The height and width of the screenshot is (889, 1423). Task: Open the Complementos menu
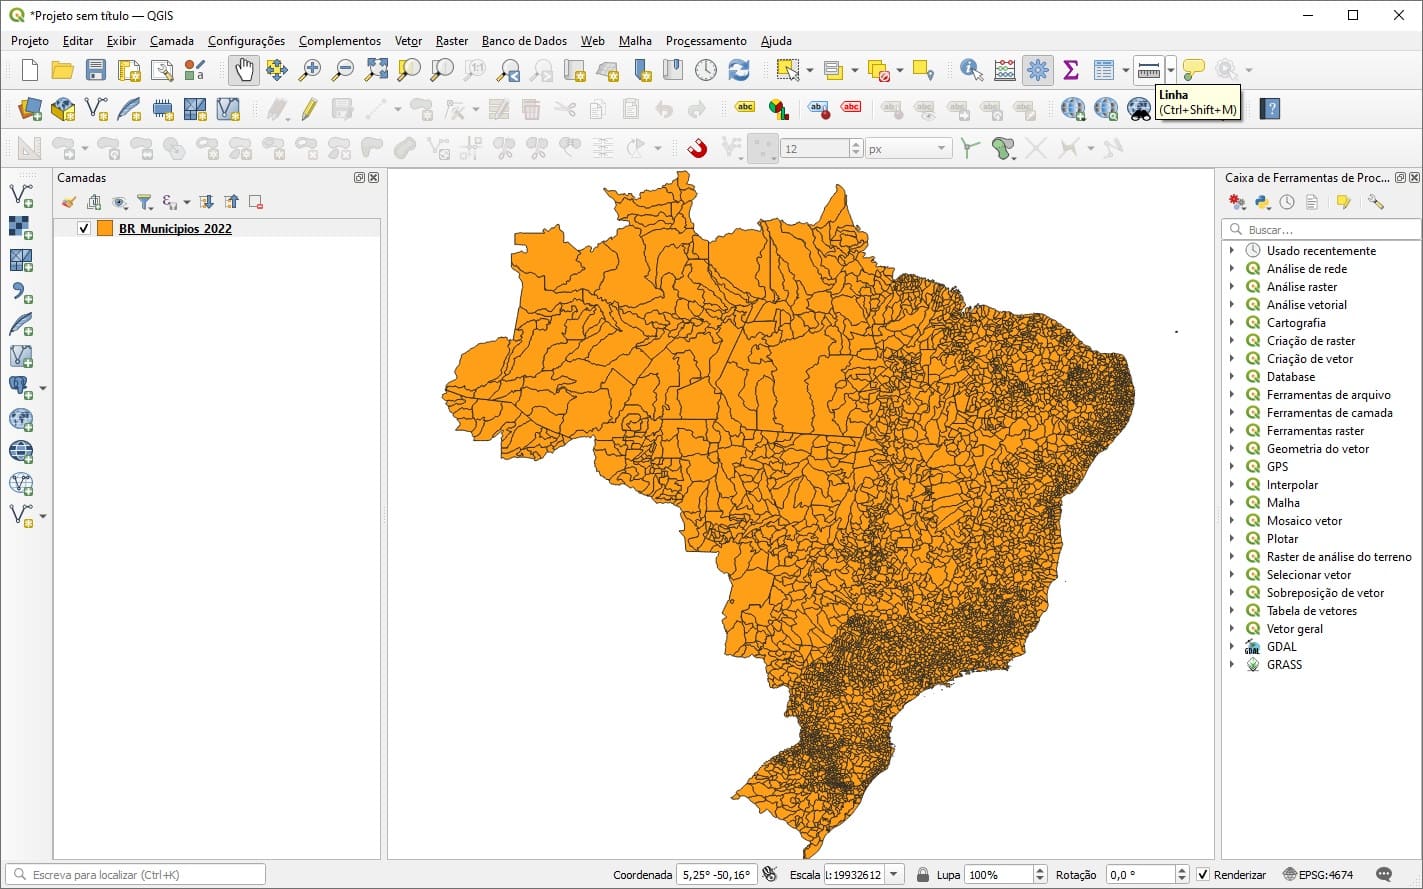coord(340,41)
